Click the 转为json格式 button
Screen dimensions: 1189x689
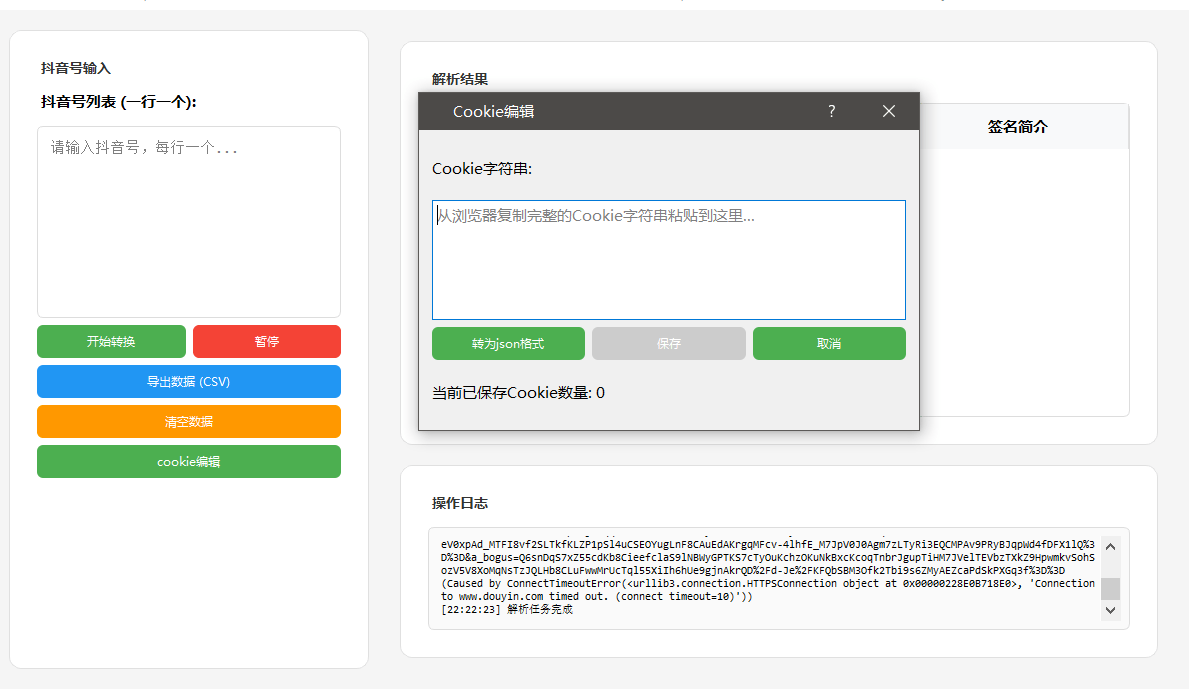(507, 343)
